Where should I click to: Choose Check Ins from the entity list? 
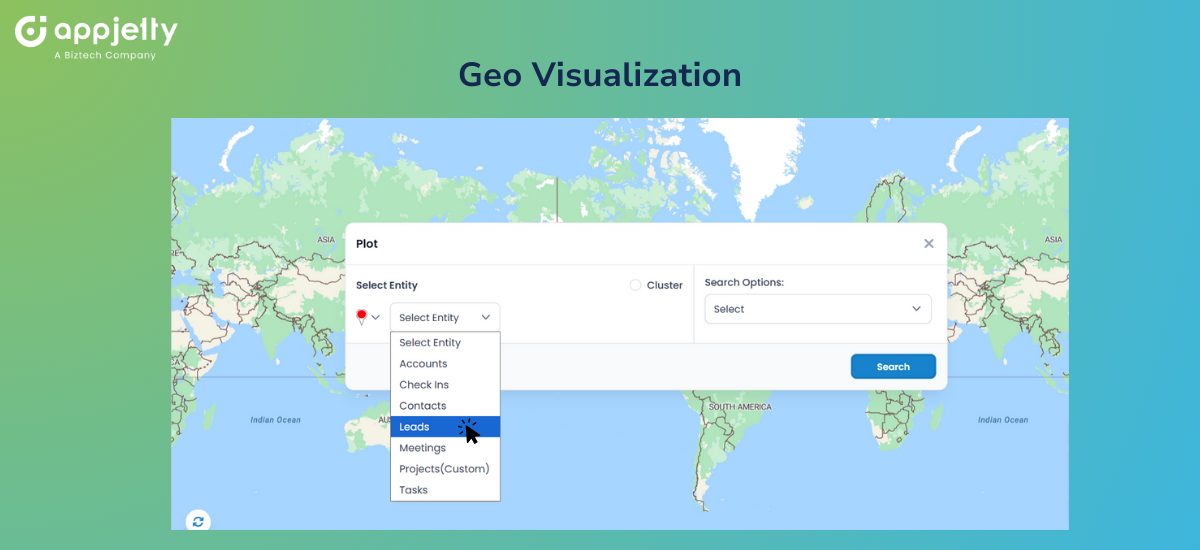[424, 385]
